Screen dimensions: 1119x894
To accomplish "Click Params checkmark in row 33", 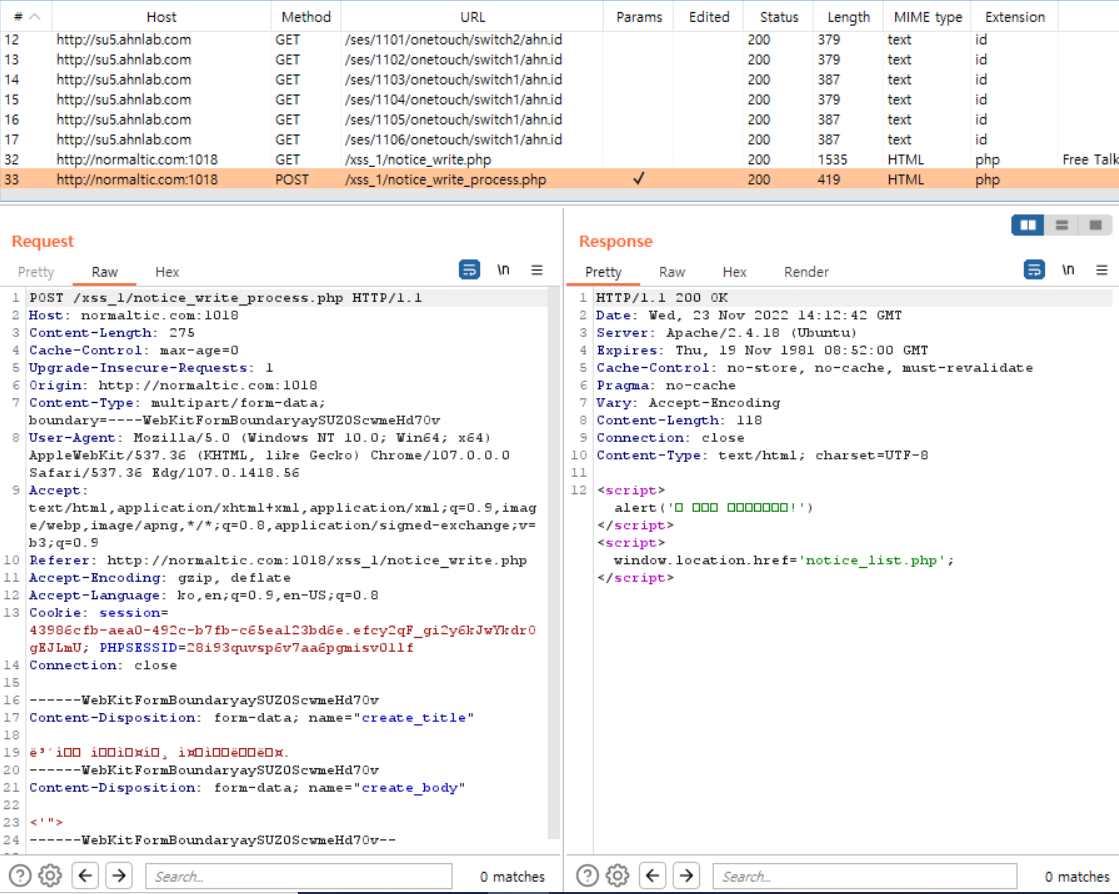I will point(639,178).
